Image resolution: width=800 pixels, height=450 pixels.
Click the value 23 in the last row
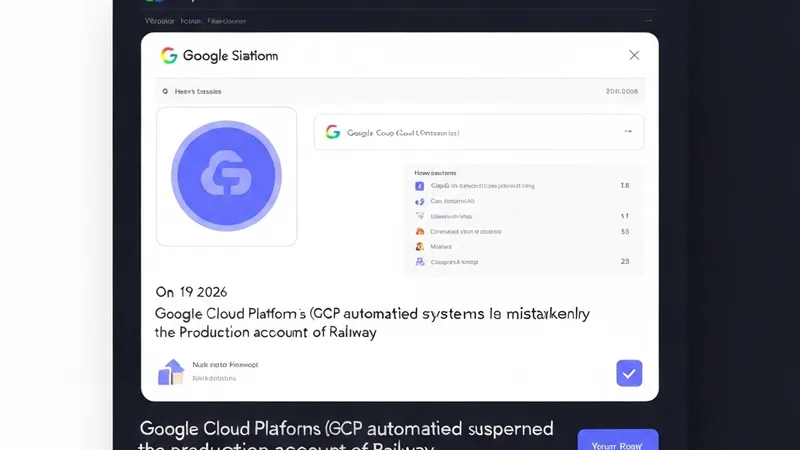click(625, 261)
